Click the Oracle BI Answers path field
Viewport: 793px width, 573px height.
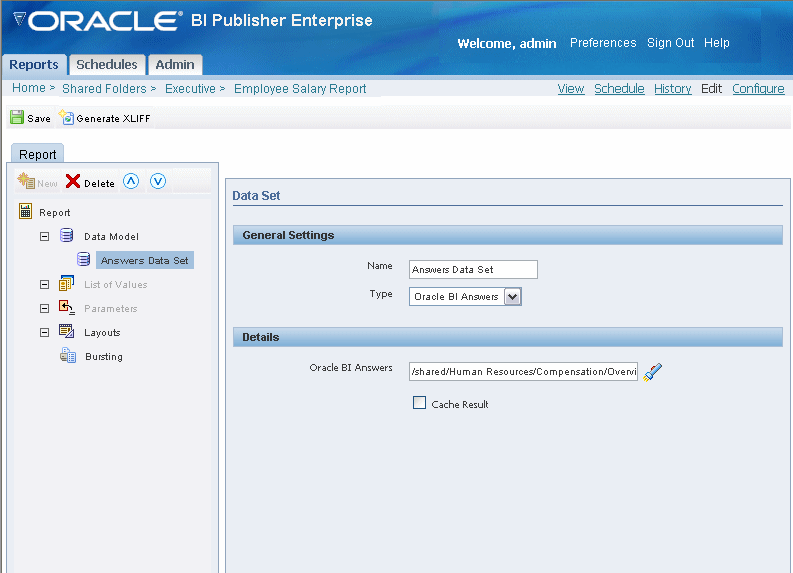[x=523, y=372]
